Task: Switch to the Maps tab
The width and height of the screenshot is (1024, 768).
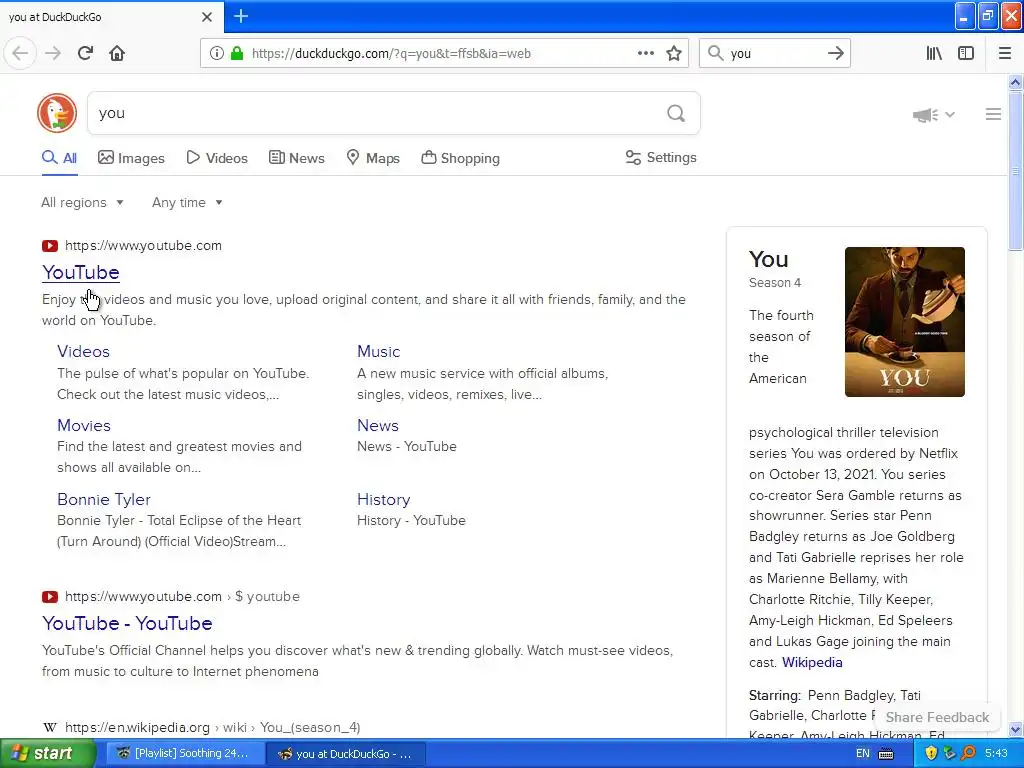Action: click(x=373, y=158)
